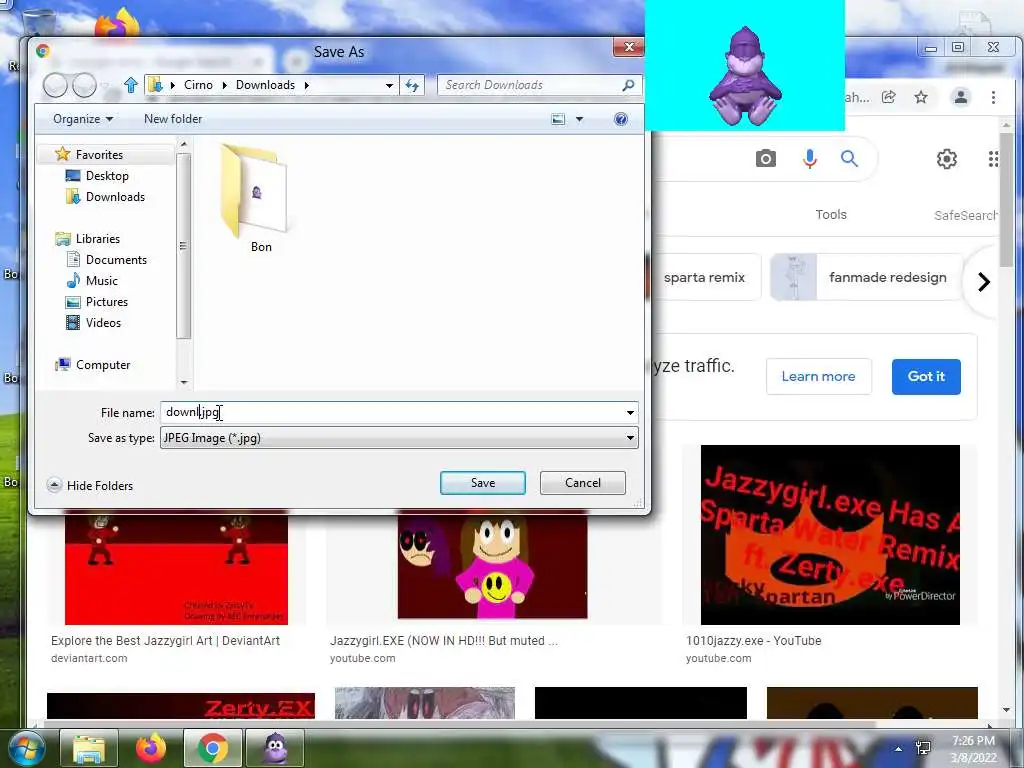This screenshot has width=1024, height=768.
Task: Select Libraries in the navigation pane
Action: 97,239
